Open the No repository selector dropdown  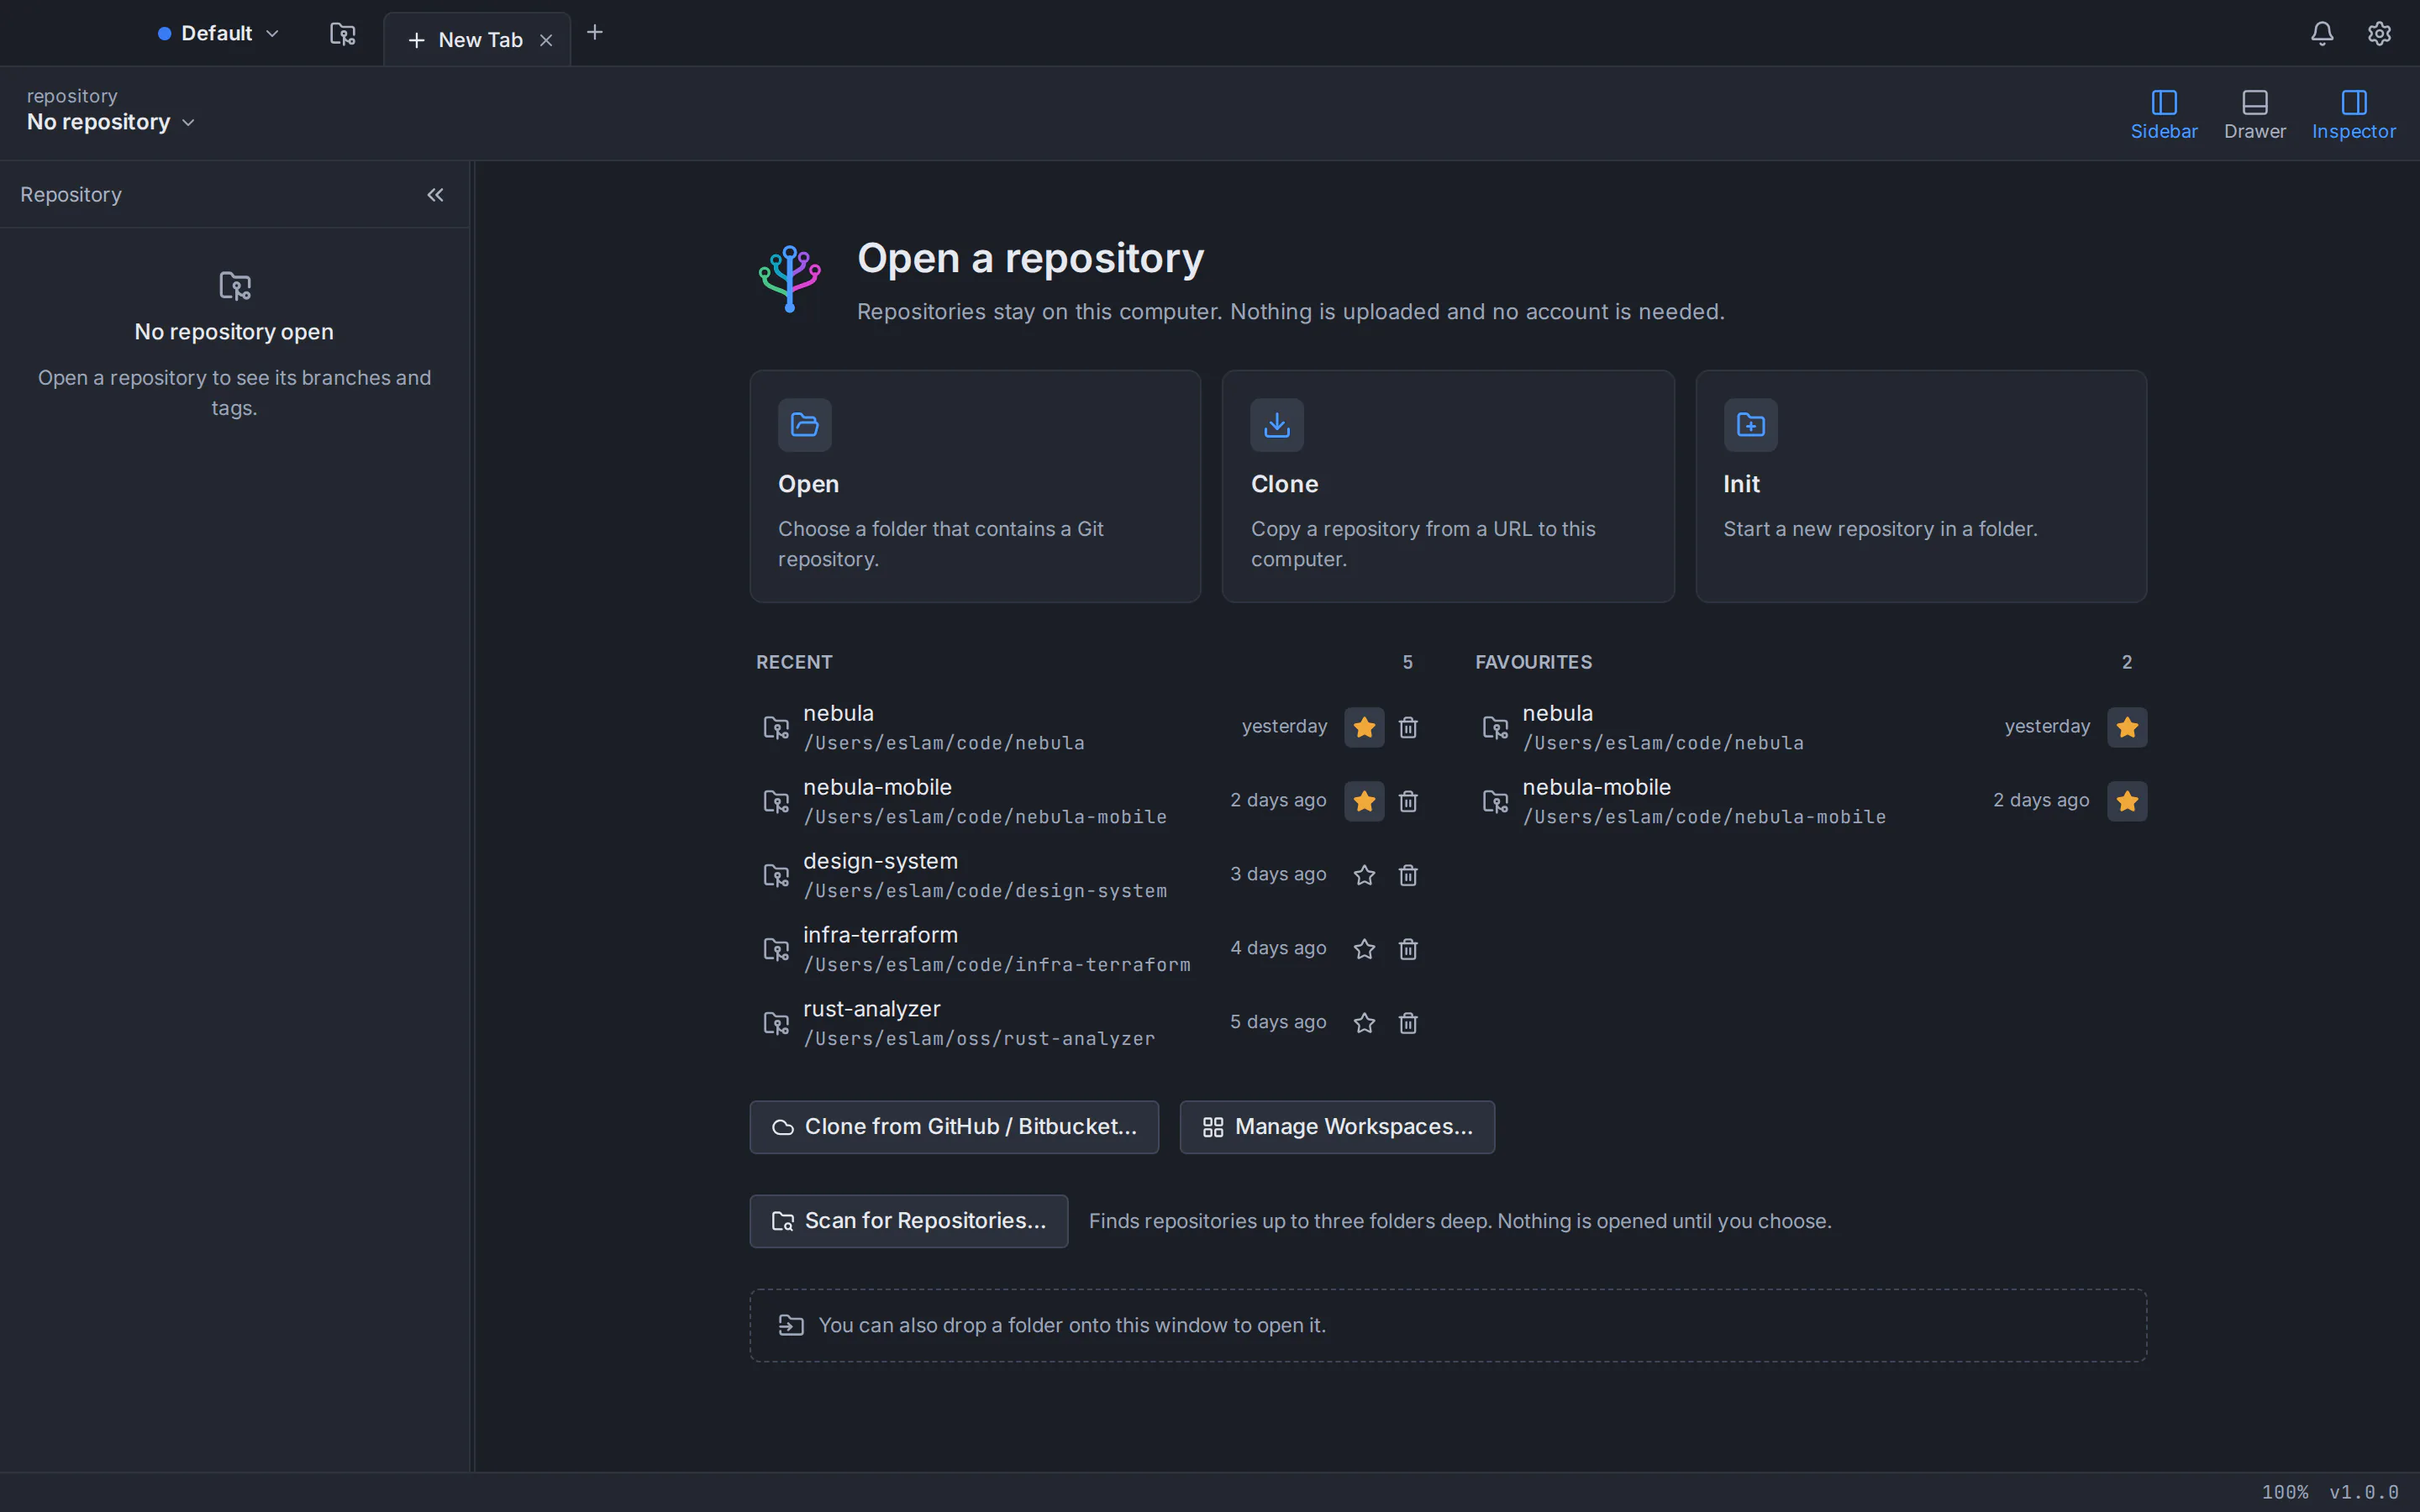coord(111,122)
